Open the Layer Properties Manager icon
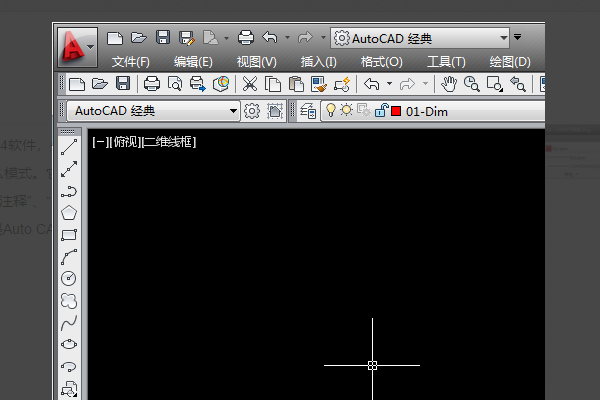The height and width of the screenshot is (400, 600). coord(307,111)
